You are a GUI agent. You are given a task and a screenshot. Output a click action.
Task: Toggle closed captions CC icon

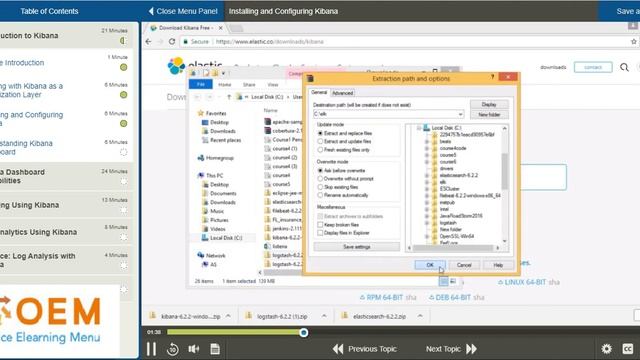628,349
